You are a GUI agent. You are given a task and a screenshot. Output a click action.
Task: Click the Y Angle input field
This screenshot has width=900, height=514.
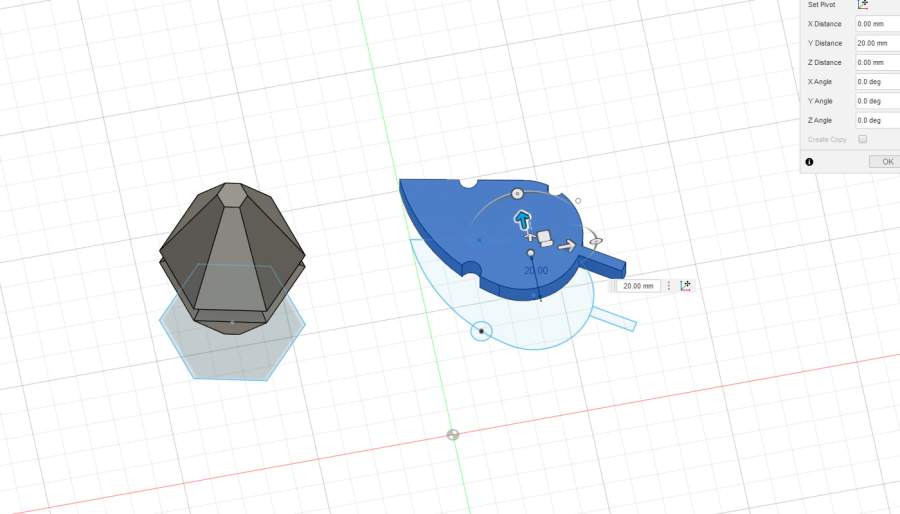click(878, 101)
